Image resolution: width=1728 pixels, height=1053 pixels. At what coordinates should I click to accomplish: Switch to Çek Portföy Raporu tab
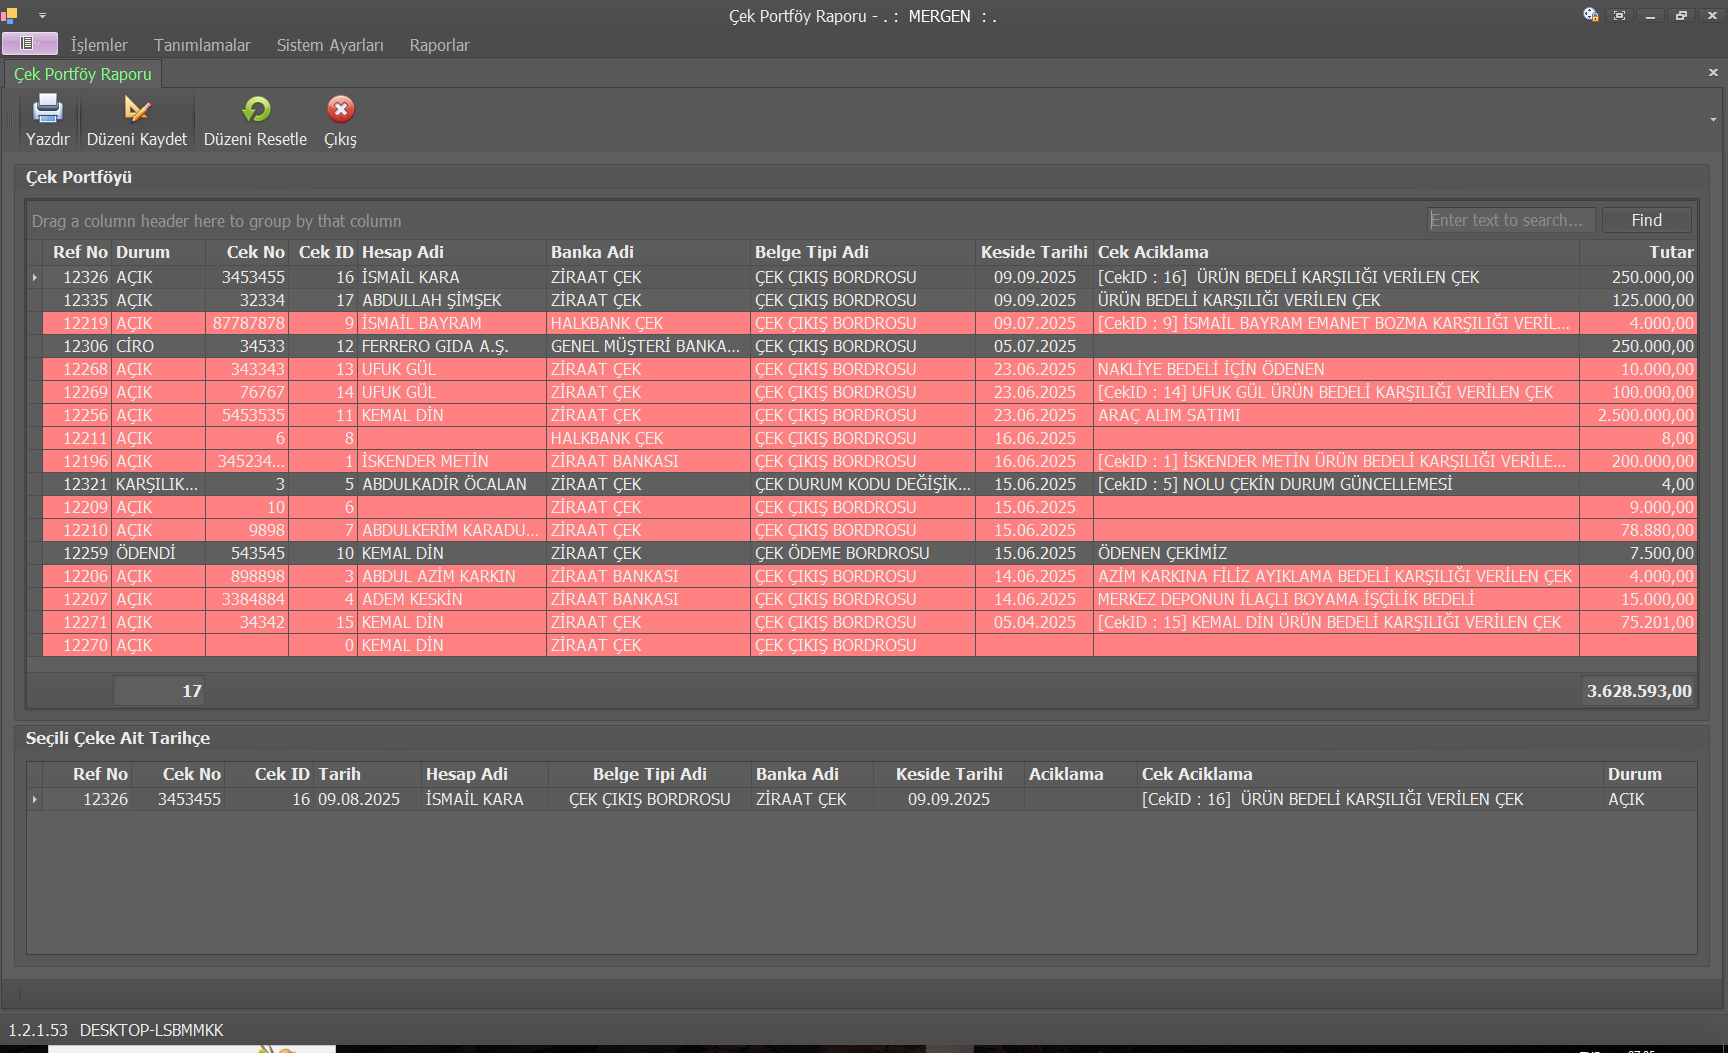pos(83,74)
